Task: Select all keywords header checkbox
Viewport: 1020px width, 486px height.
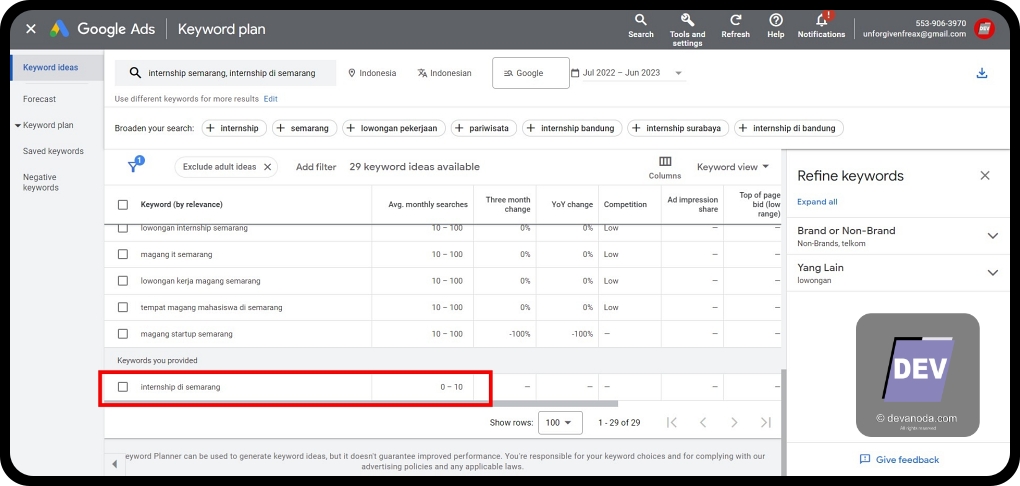Action: click(x=123, y=204)
